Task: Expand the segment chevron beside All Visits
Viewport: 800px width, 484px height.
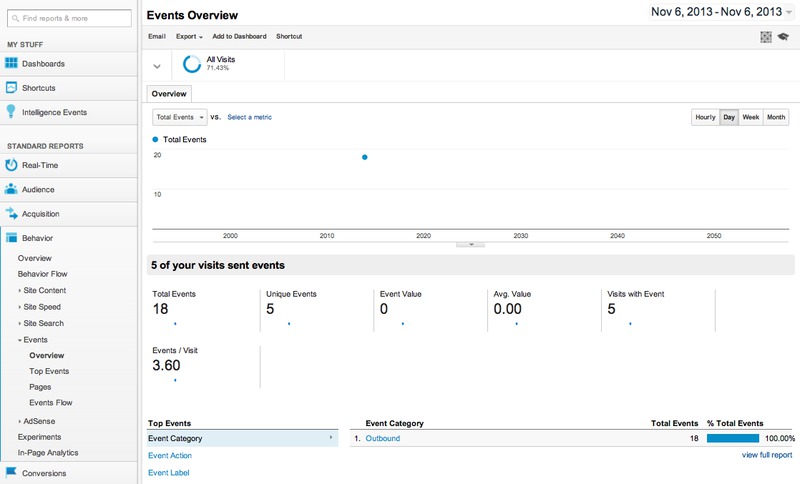Action: (x=157, y=66)
